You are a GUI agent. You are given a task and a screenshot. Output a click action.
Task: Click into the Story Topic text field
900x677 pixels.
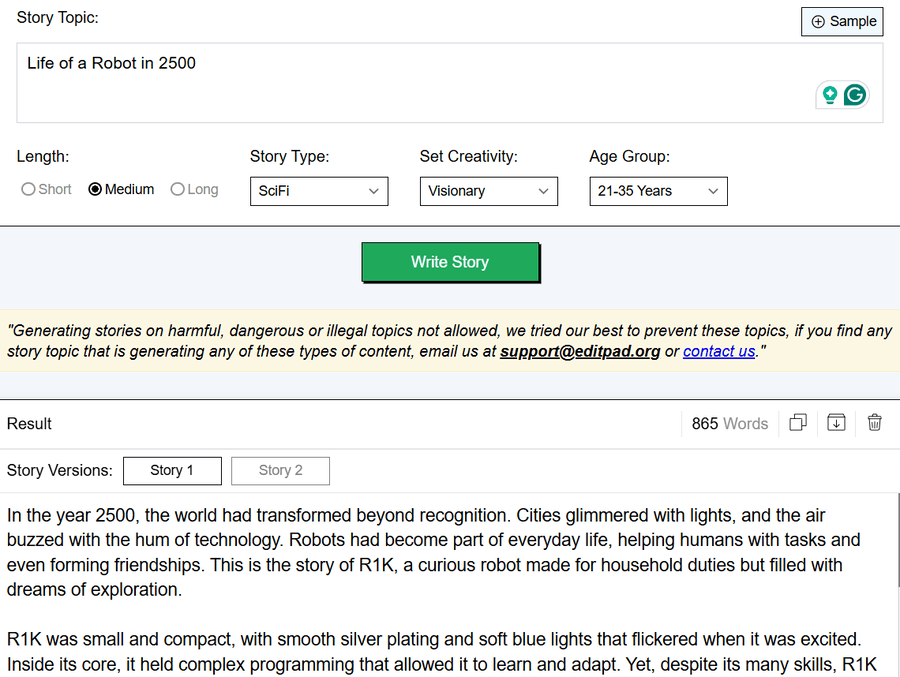coord(449,83)
